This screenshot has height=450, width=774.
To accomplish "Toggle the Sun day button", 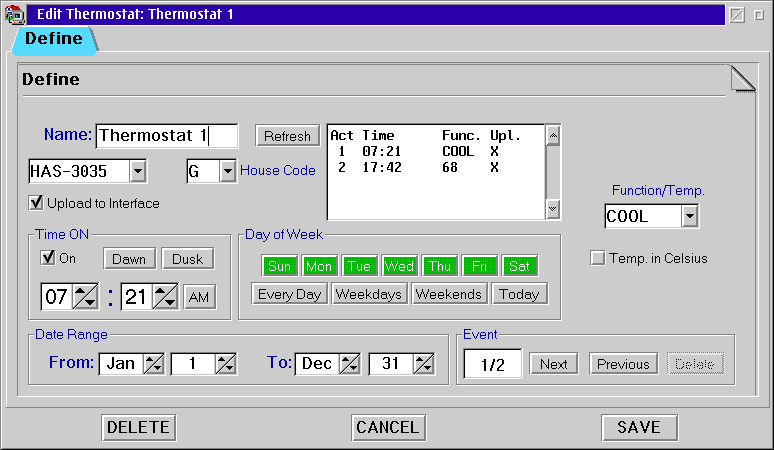I will click(x=279, y=266).
